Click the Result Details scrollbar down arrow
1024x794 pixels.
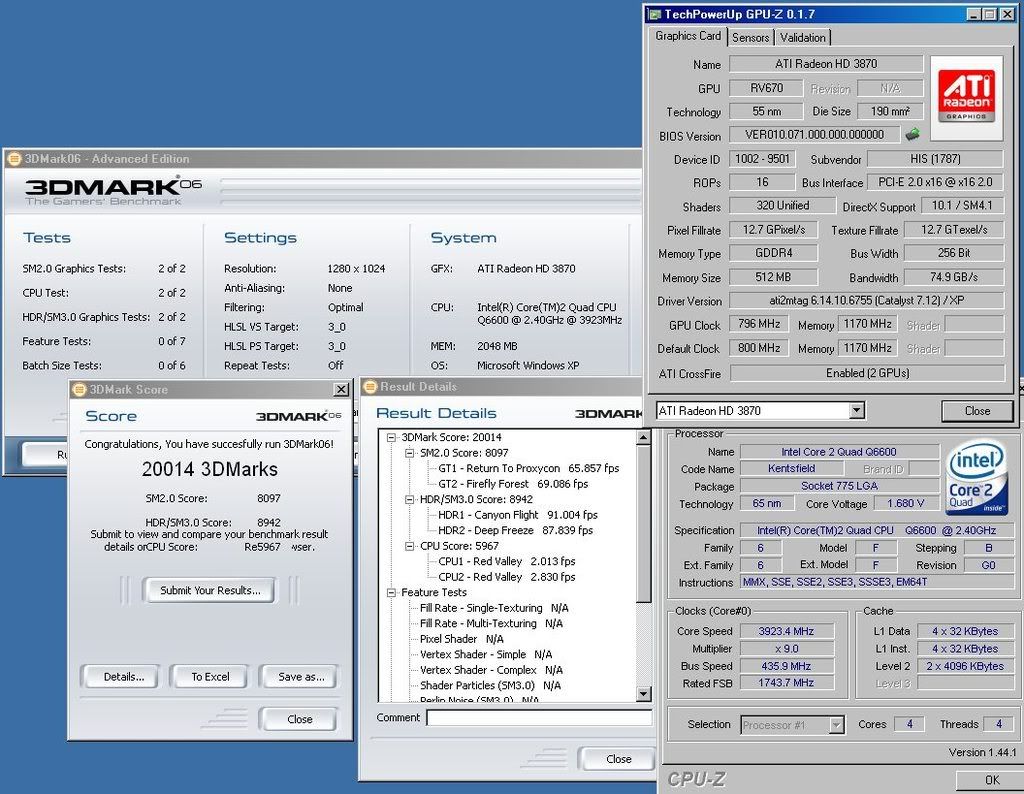pos(643,694)
